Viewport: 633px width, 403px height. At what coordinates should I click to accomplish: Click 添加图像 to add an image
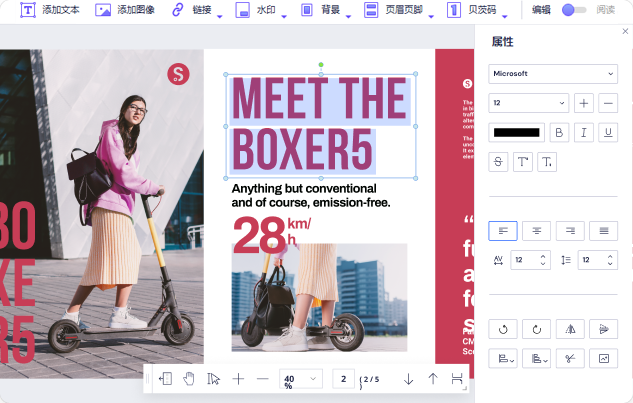125,10
